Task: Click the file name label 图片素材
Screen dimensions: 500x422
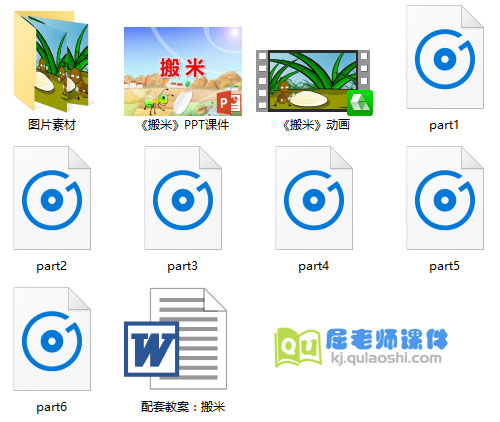Action: (x=52, y=125)
